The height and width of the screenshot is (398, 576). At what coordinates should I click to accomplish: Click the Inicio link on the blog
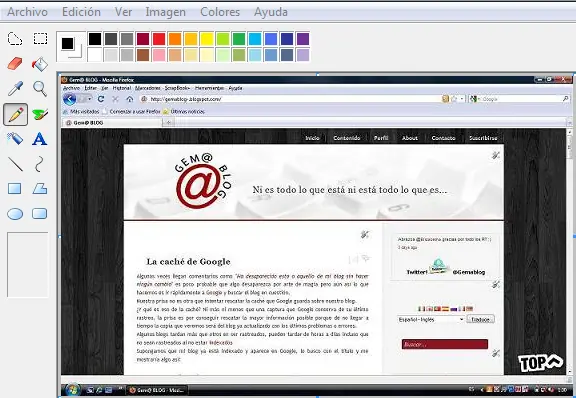[312, 138]
